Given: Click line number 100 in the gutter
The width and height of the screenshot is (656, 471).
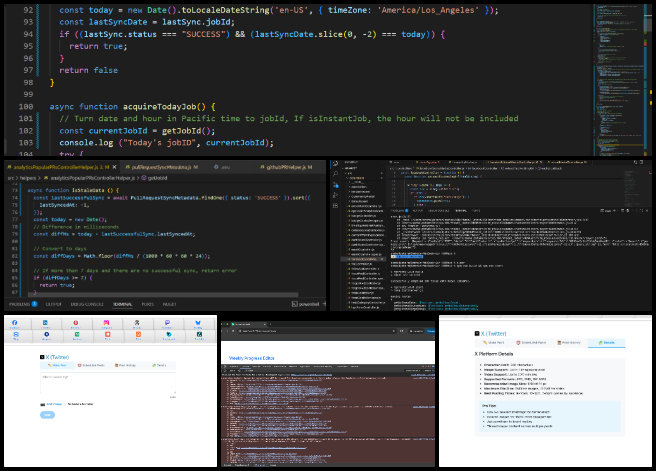Looking at the screenshot, I should click(26, 107).
